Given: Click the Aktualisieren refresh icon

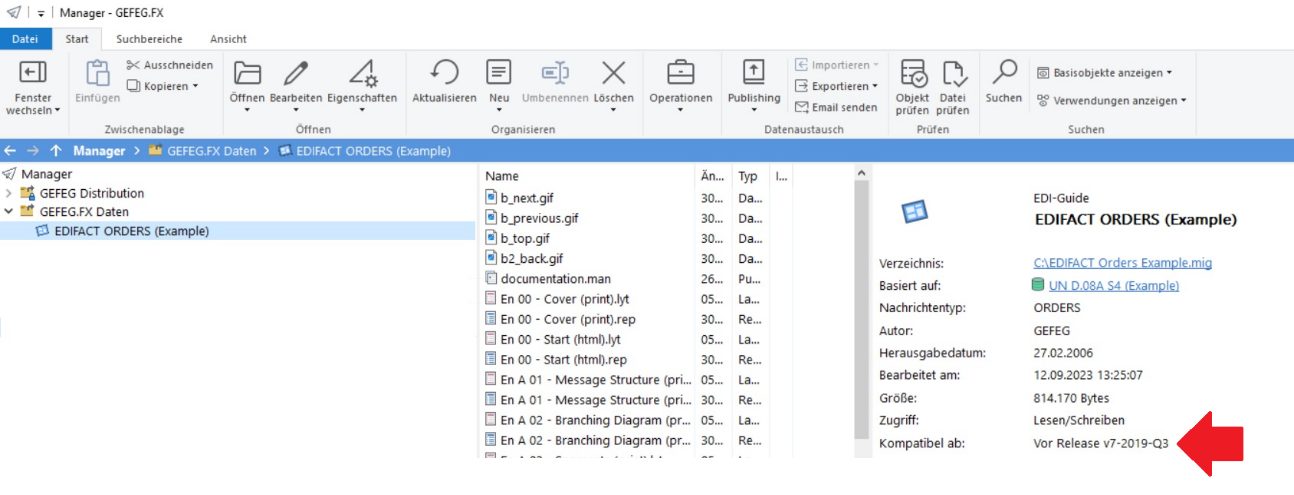Looking at the screenshot, I should (444, 73).
